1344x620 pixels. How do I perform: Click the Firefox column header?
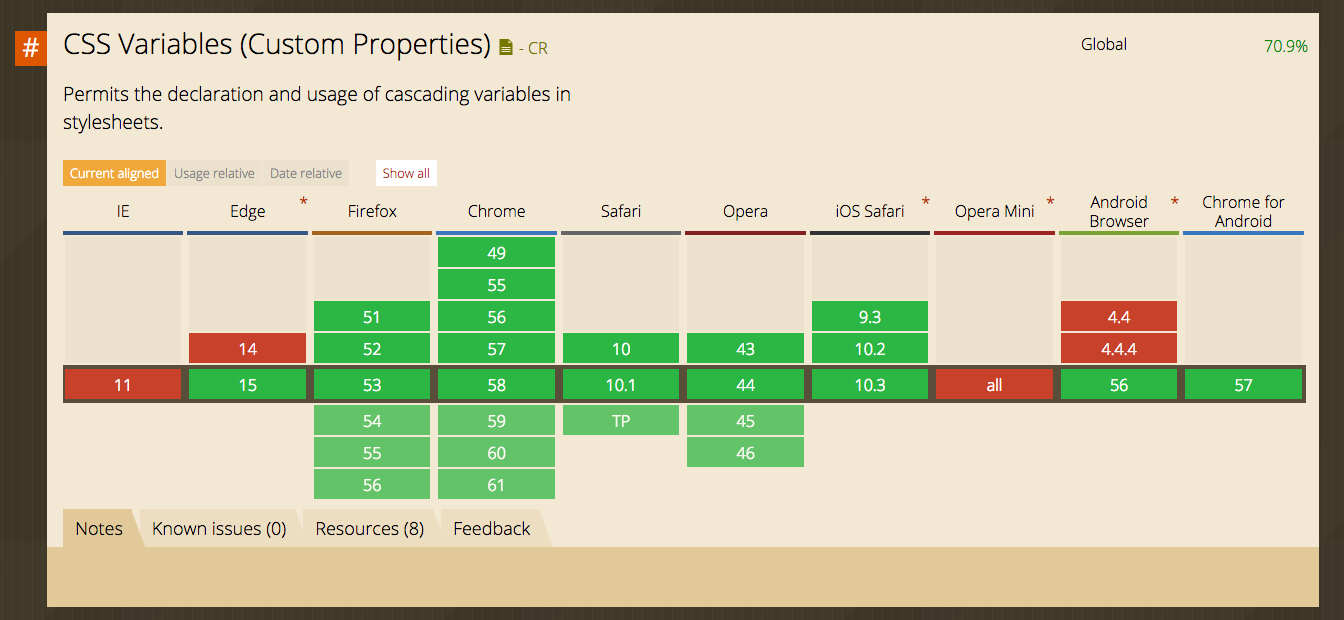point(372,211)
